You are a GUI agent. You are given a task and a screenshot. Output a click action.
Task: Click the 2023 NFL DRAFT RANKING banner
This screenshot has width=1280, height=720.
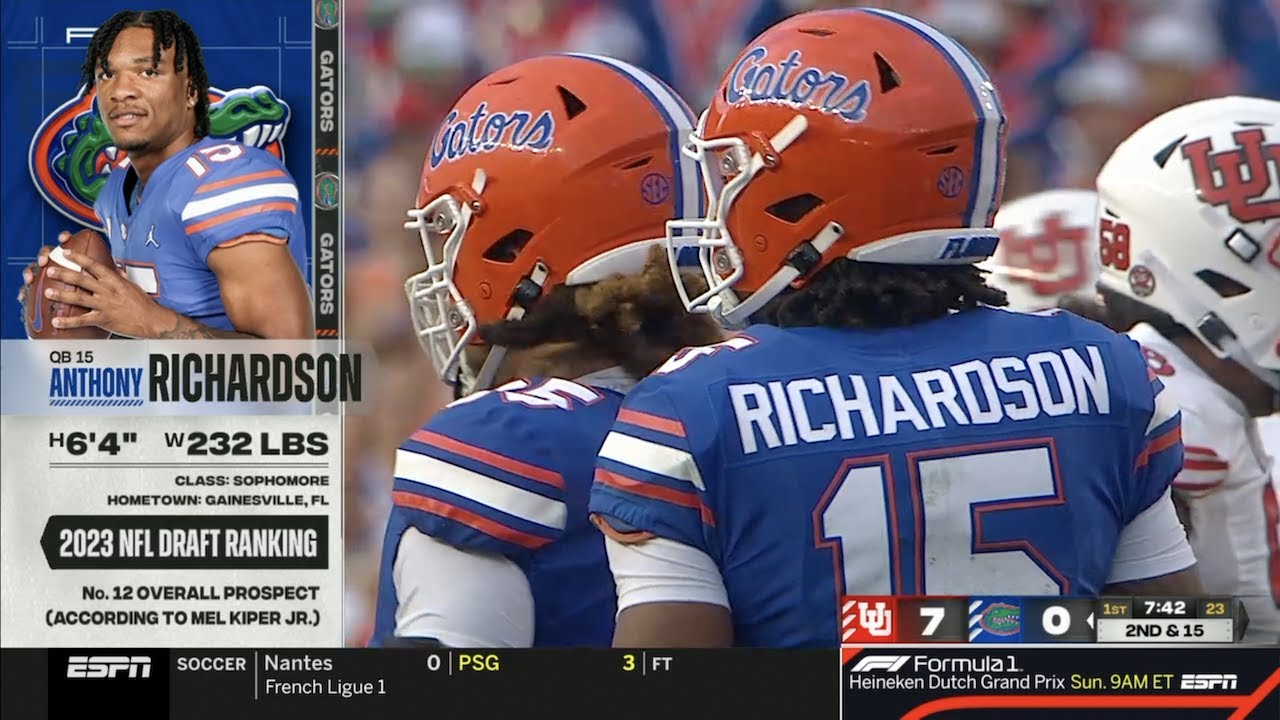(x=185, y=543)
